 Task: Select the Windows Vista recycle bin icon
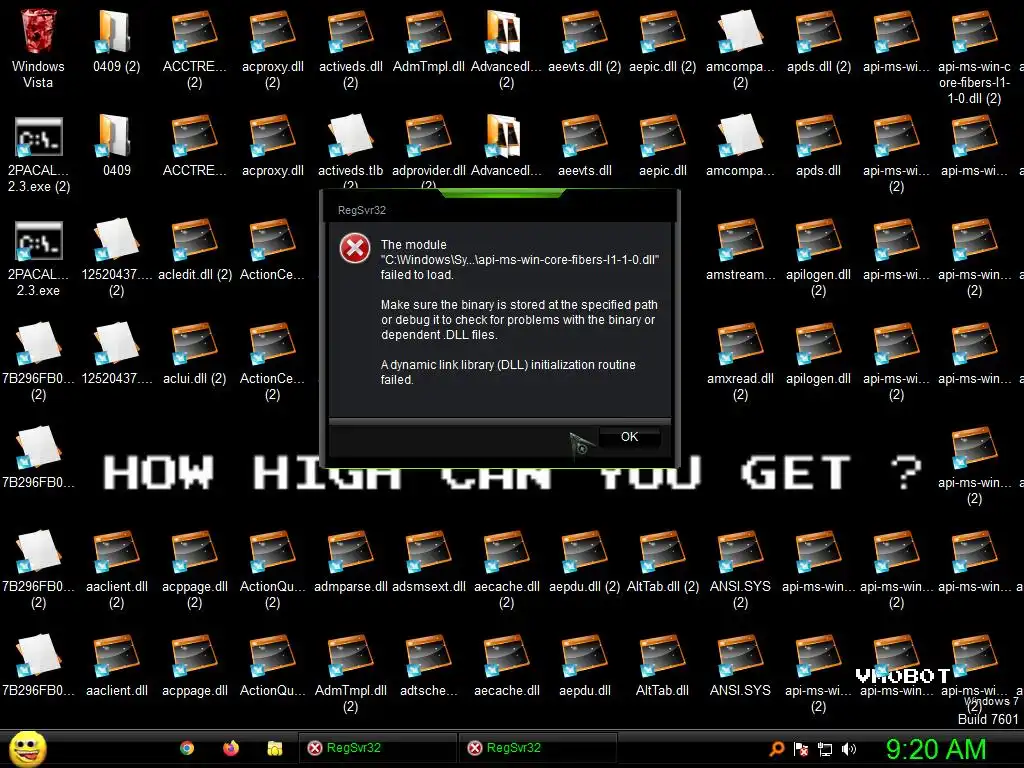coord(38,49)
